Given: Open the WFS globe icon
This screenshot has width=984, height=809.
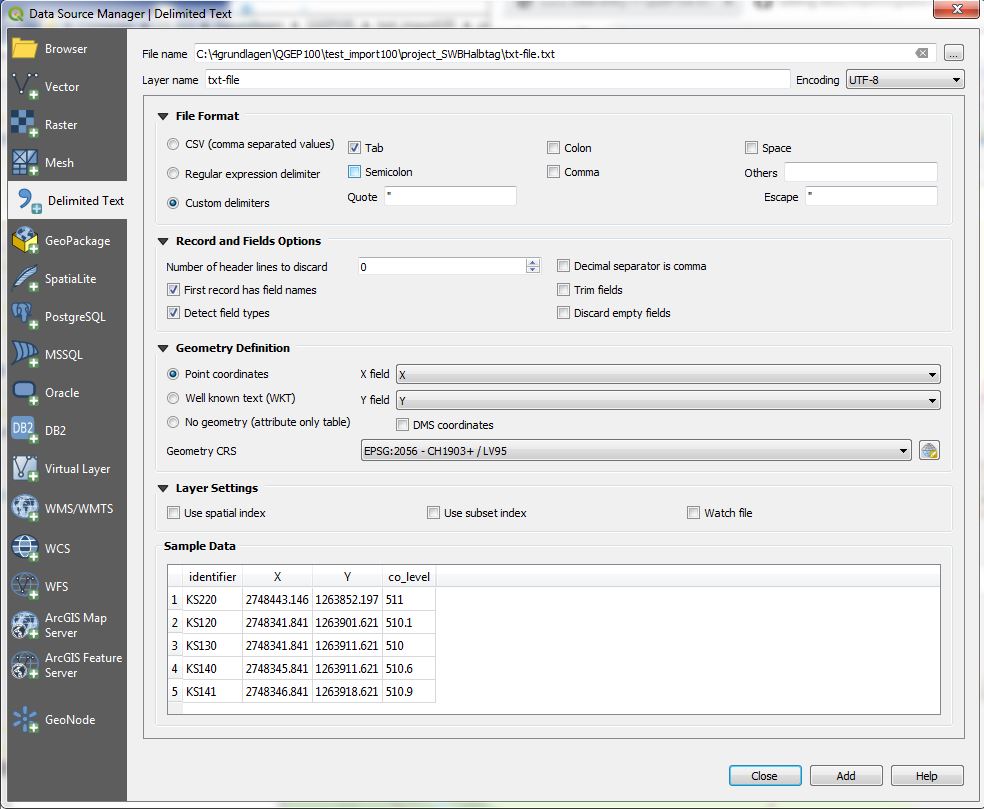Looking at the screenshot, I should pos(24,586).
